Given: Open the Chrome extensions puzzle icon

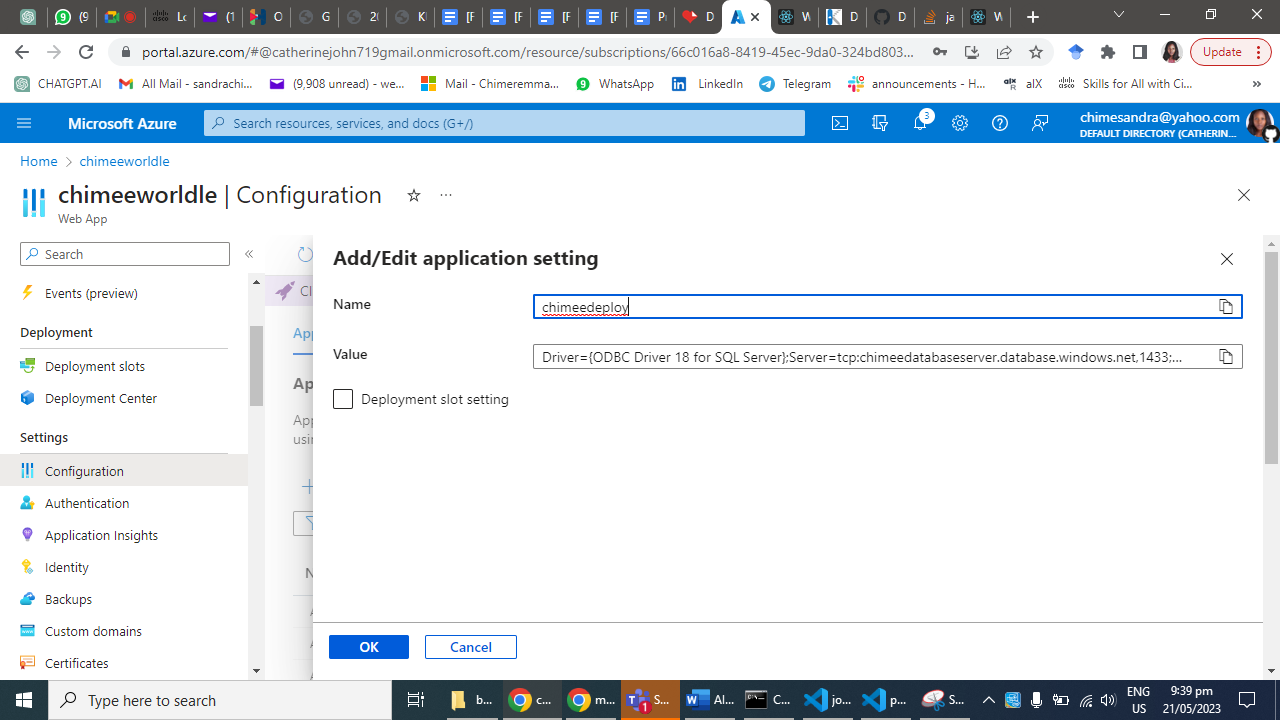Looking at the screenshot, I should coord(1108,52).
